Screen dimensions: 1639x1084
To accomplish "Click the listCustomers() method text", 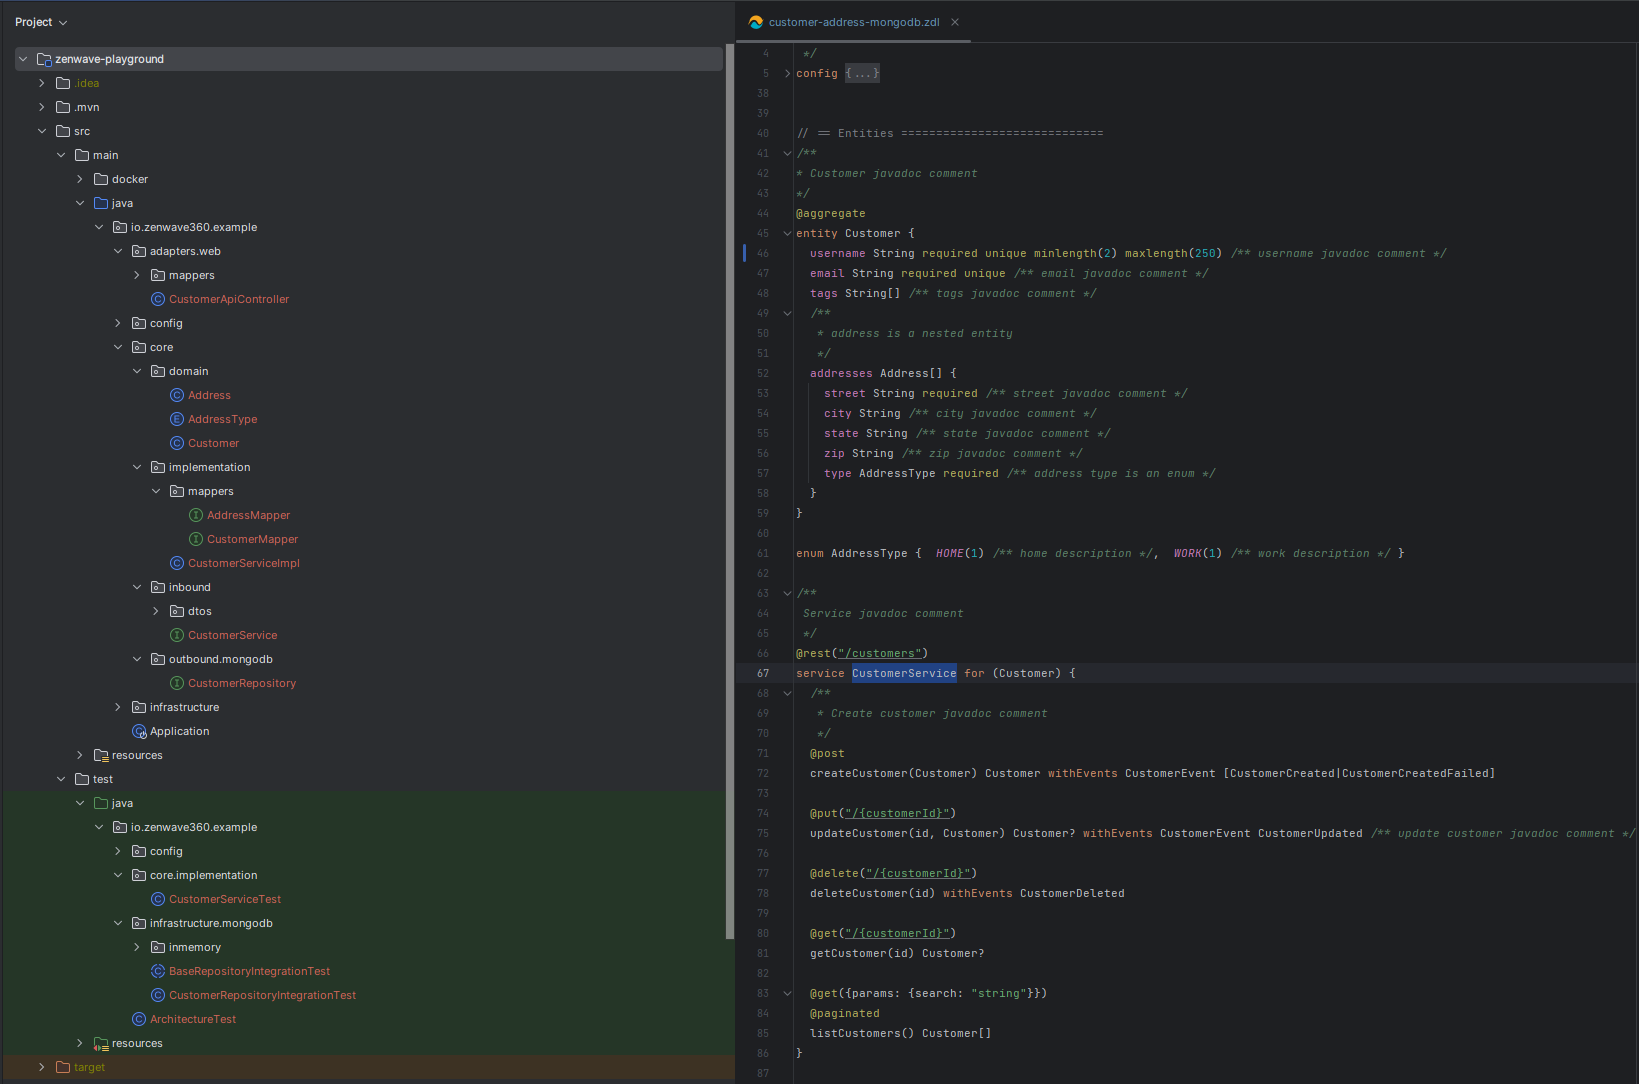I will (862, 1033).
